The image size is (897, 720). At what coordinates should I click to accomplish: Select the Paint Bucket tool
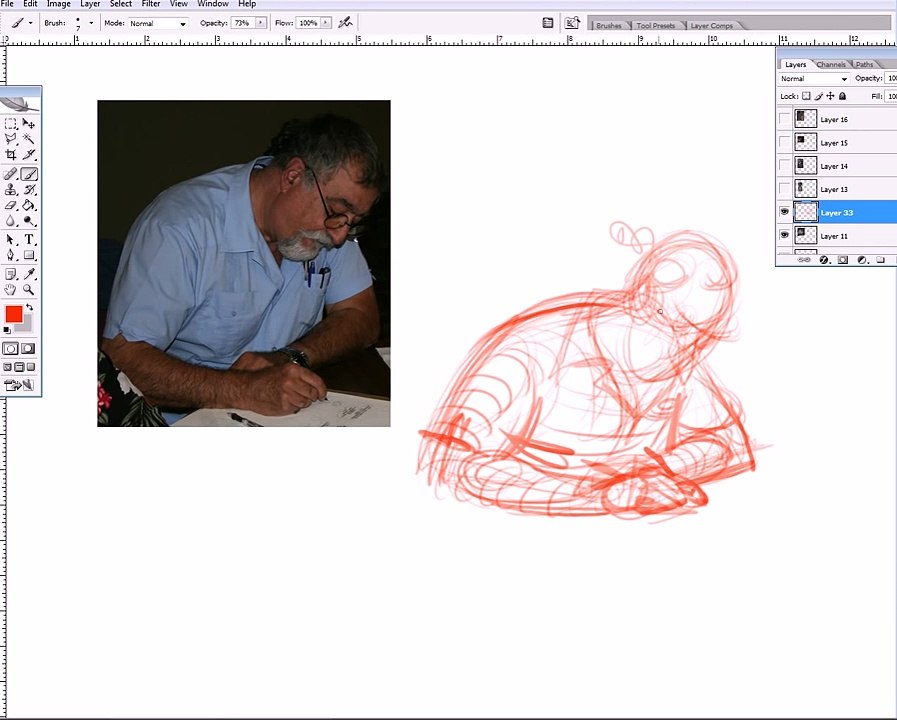tap(29, 205)
